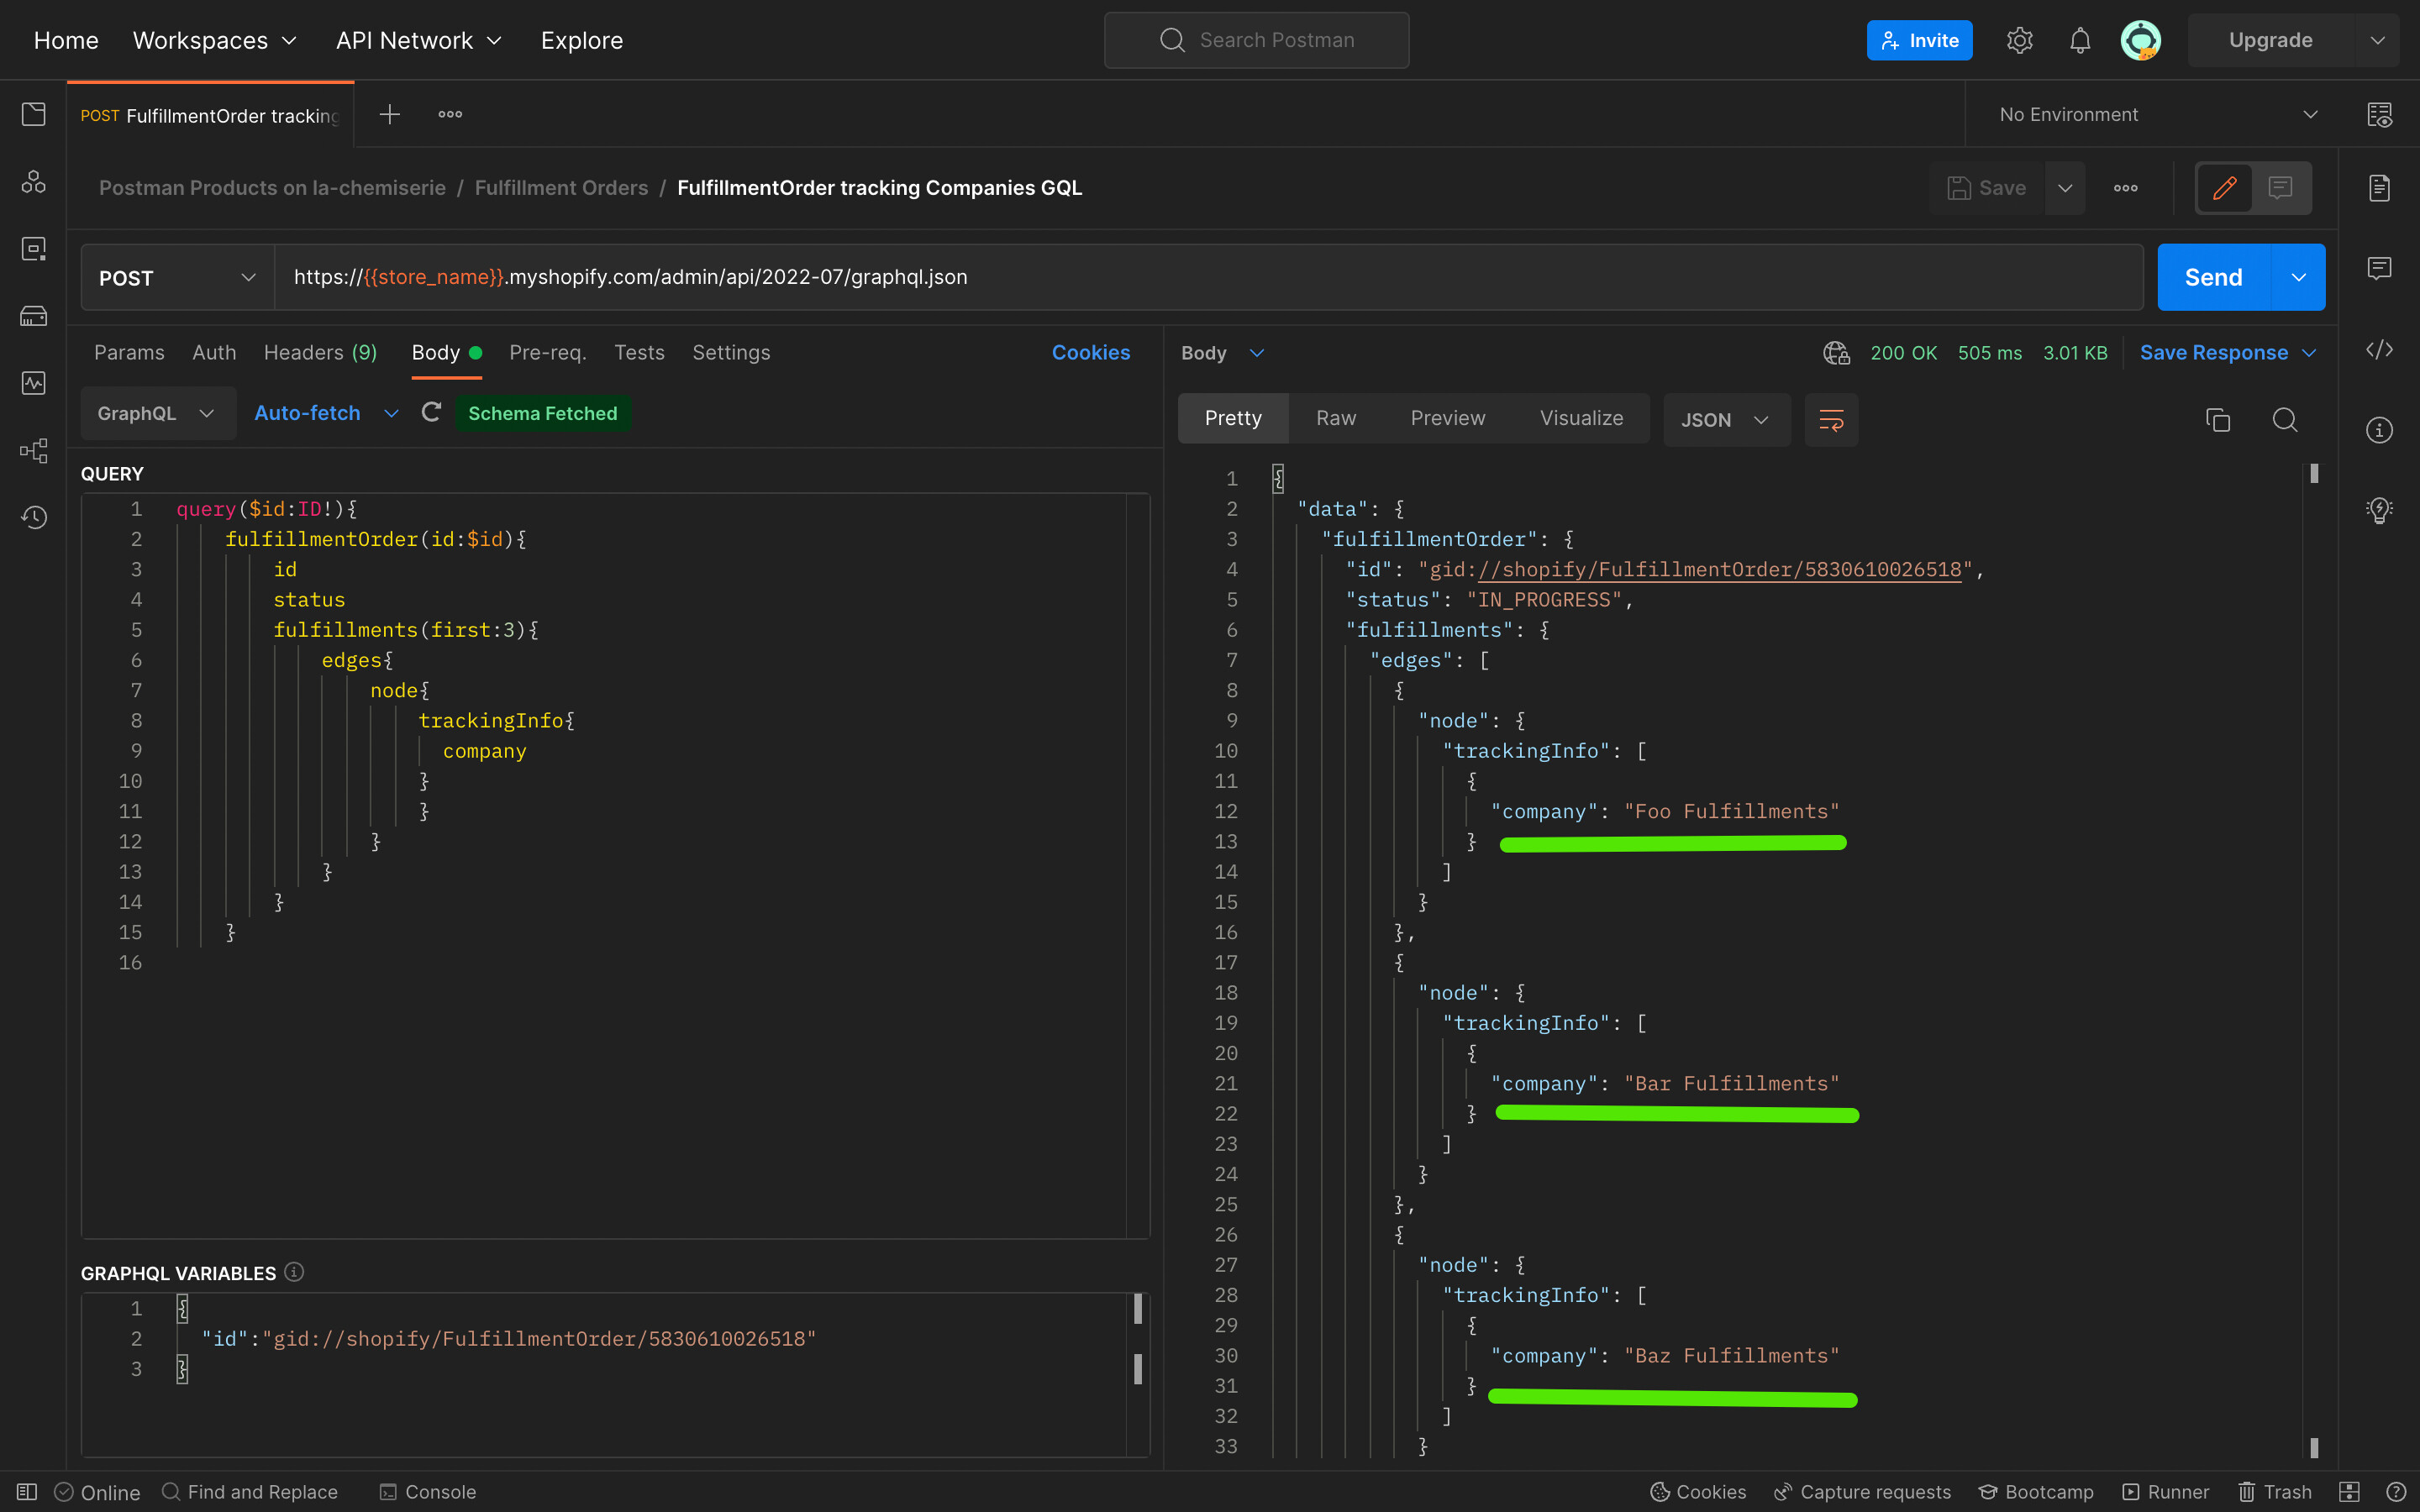Select the Raw response view tab
Viewport: 2420px width, 1512px height.
(1335, 418)
